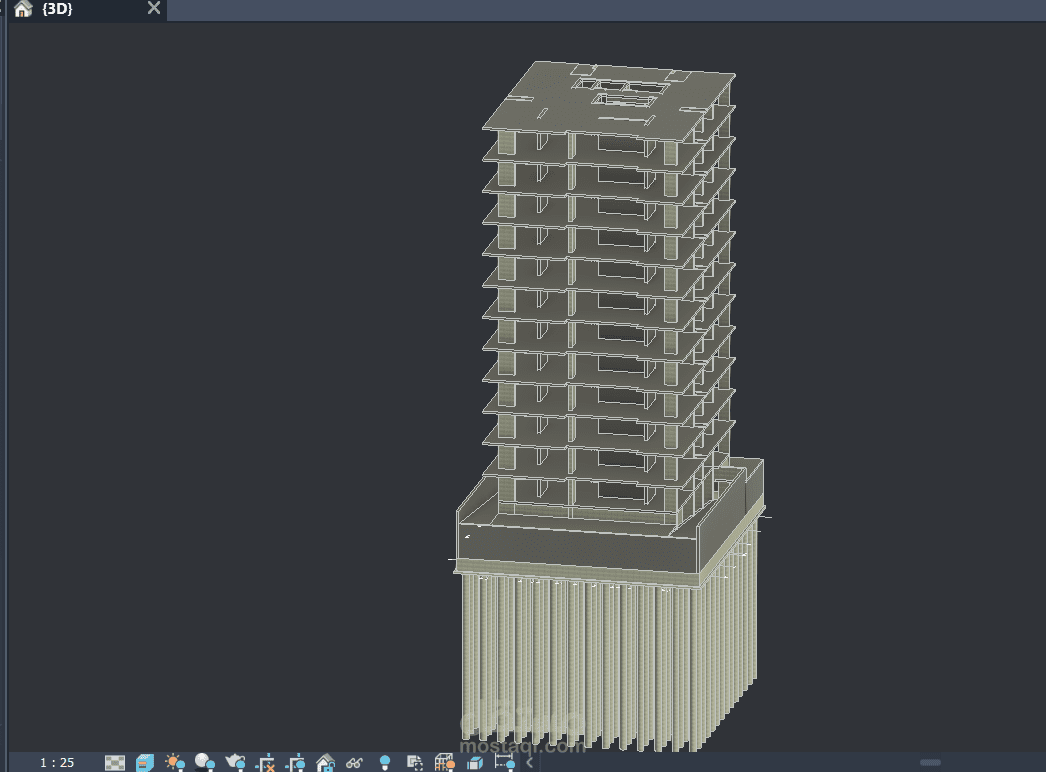Highlight Displacement Sets cube icon
Viewport: 1046px width, 772px height.
[475, 762]
